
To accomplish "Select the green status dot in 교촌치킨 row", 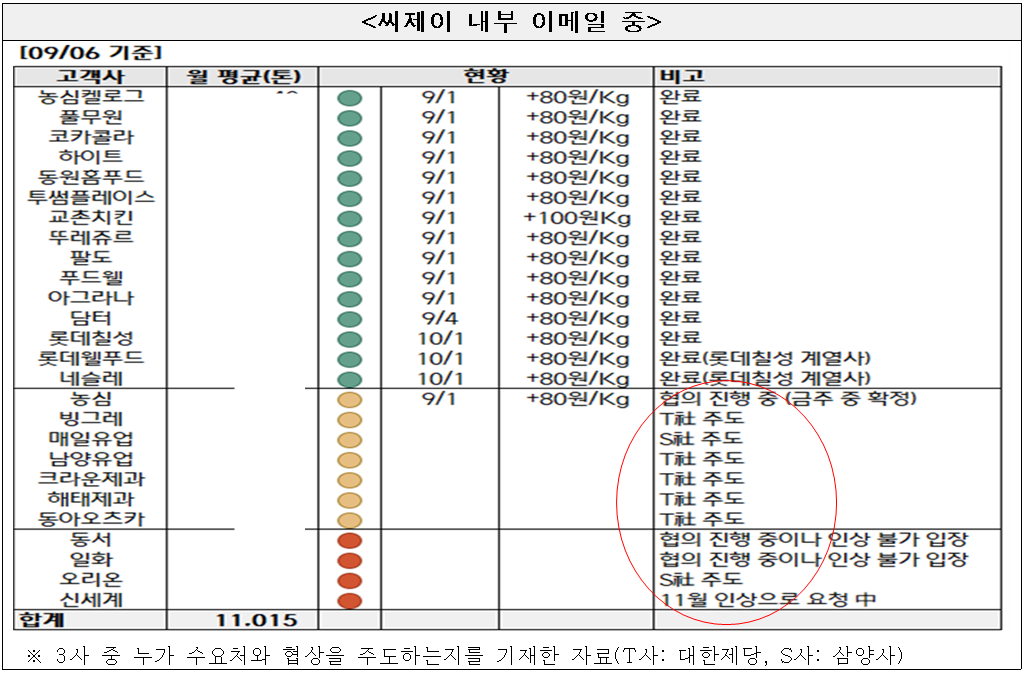I will click(349, 218).
